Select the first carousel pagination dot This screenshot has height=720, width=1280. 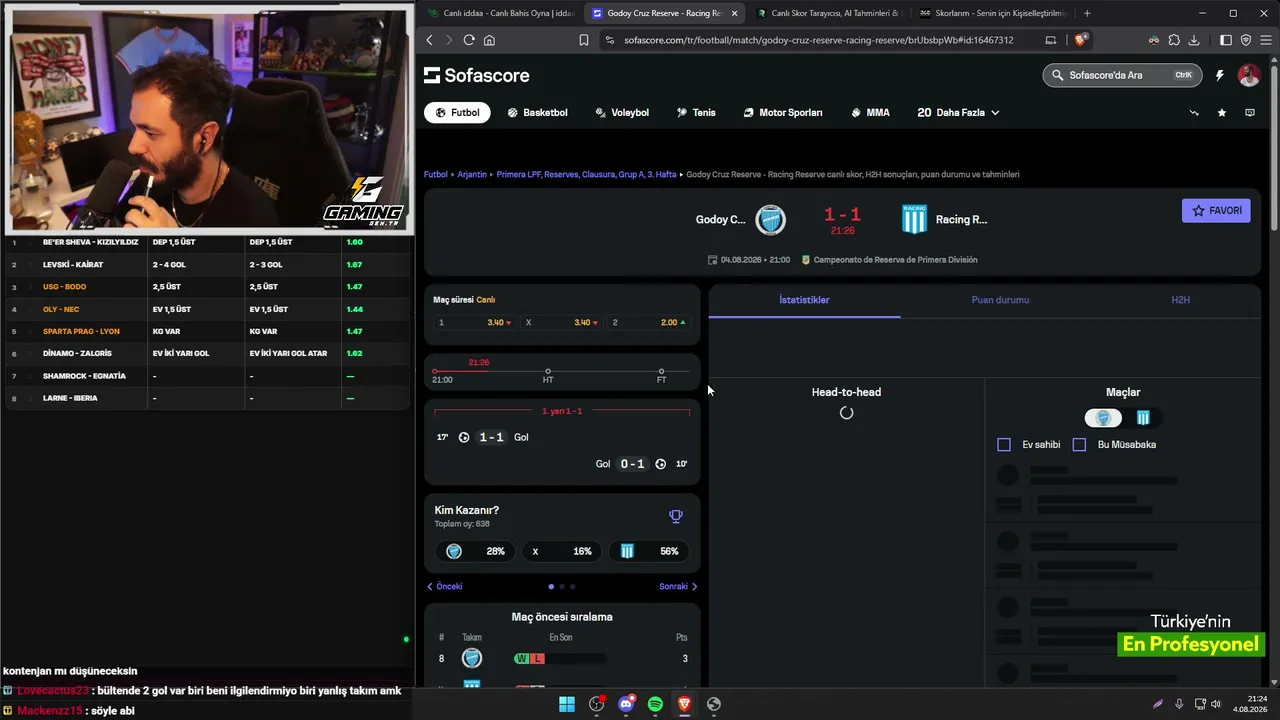pyautogui.click(x=551, y=587)
